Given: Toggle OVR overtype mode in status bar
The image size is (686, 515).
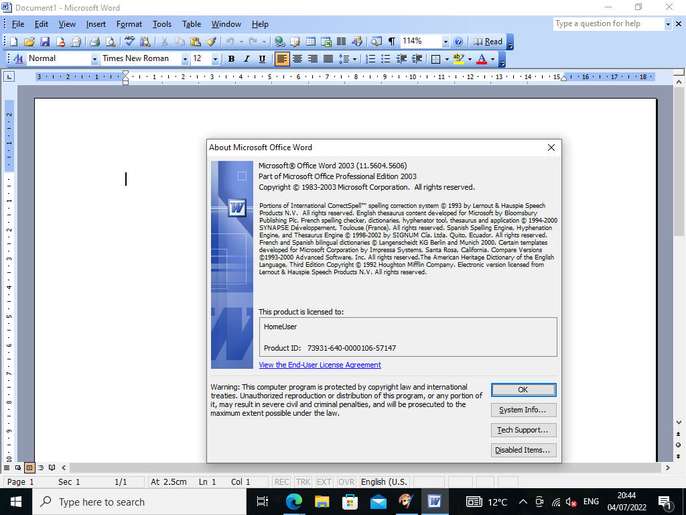Looking at the screenshot, I should pos(346,482).
